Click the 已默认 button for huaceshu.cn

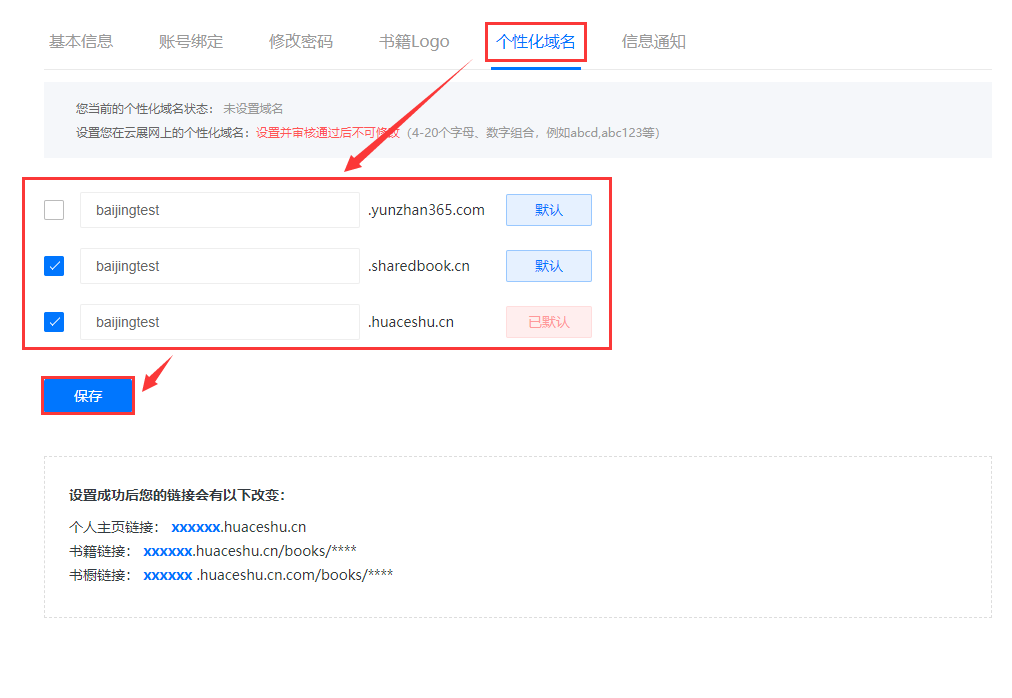click(548, 322)
